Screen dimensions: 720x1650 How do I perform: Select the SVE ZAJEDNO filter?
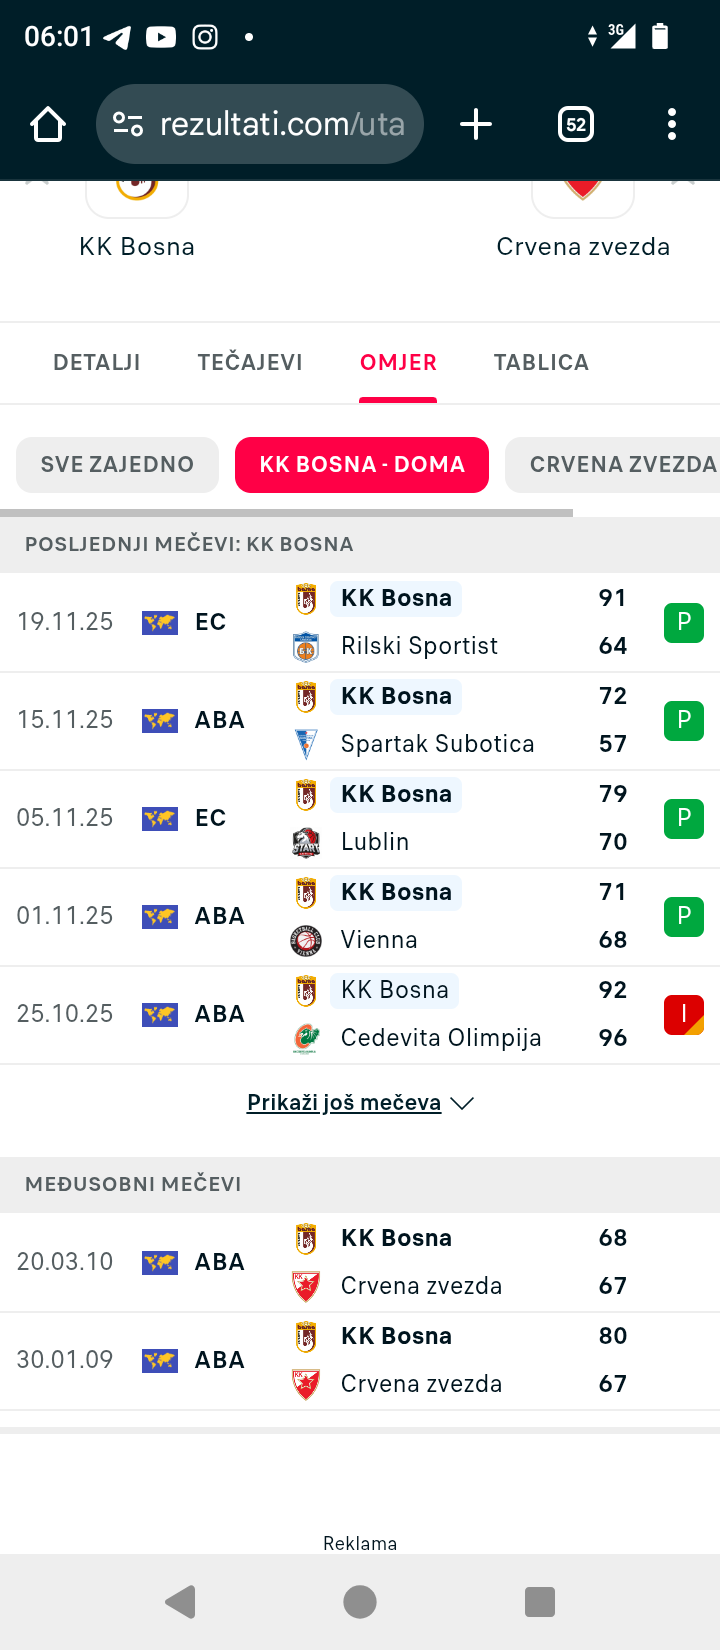pos(117,465)
